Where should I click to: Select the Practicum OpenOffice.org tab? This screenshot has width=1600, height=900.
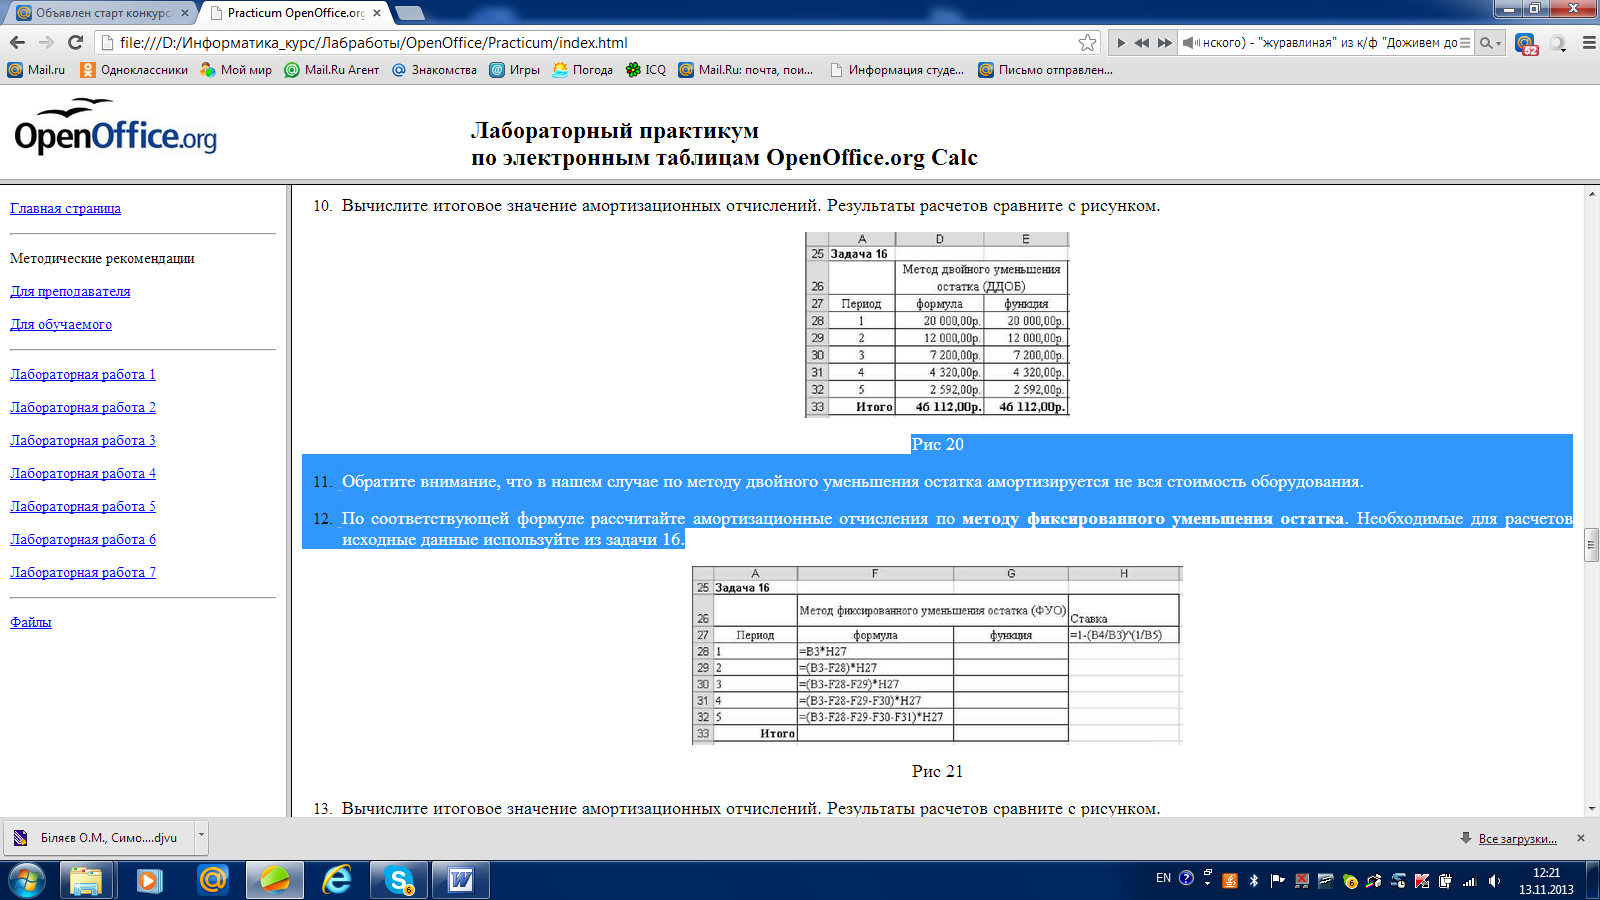pyautogui.click(x=296, y=13)
